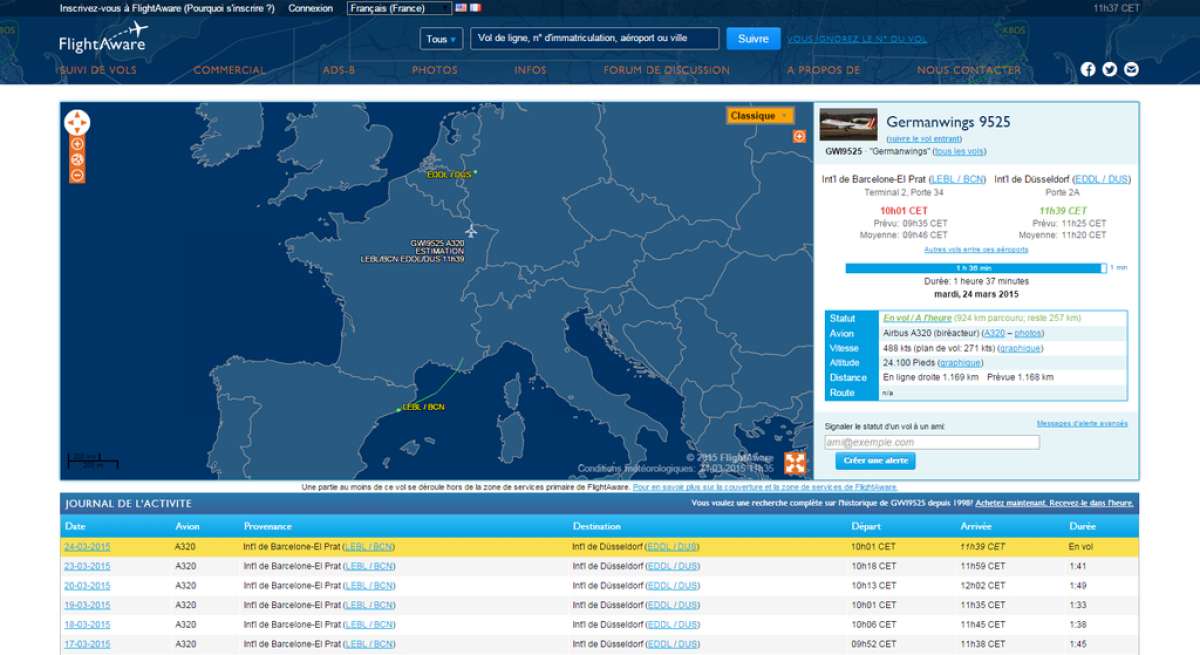Click the tous les vols link
Viewport: 1200px width, 655px height.
click(958, 151)
